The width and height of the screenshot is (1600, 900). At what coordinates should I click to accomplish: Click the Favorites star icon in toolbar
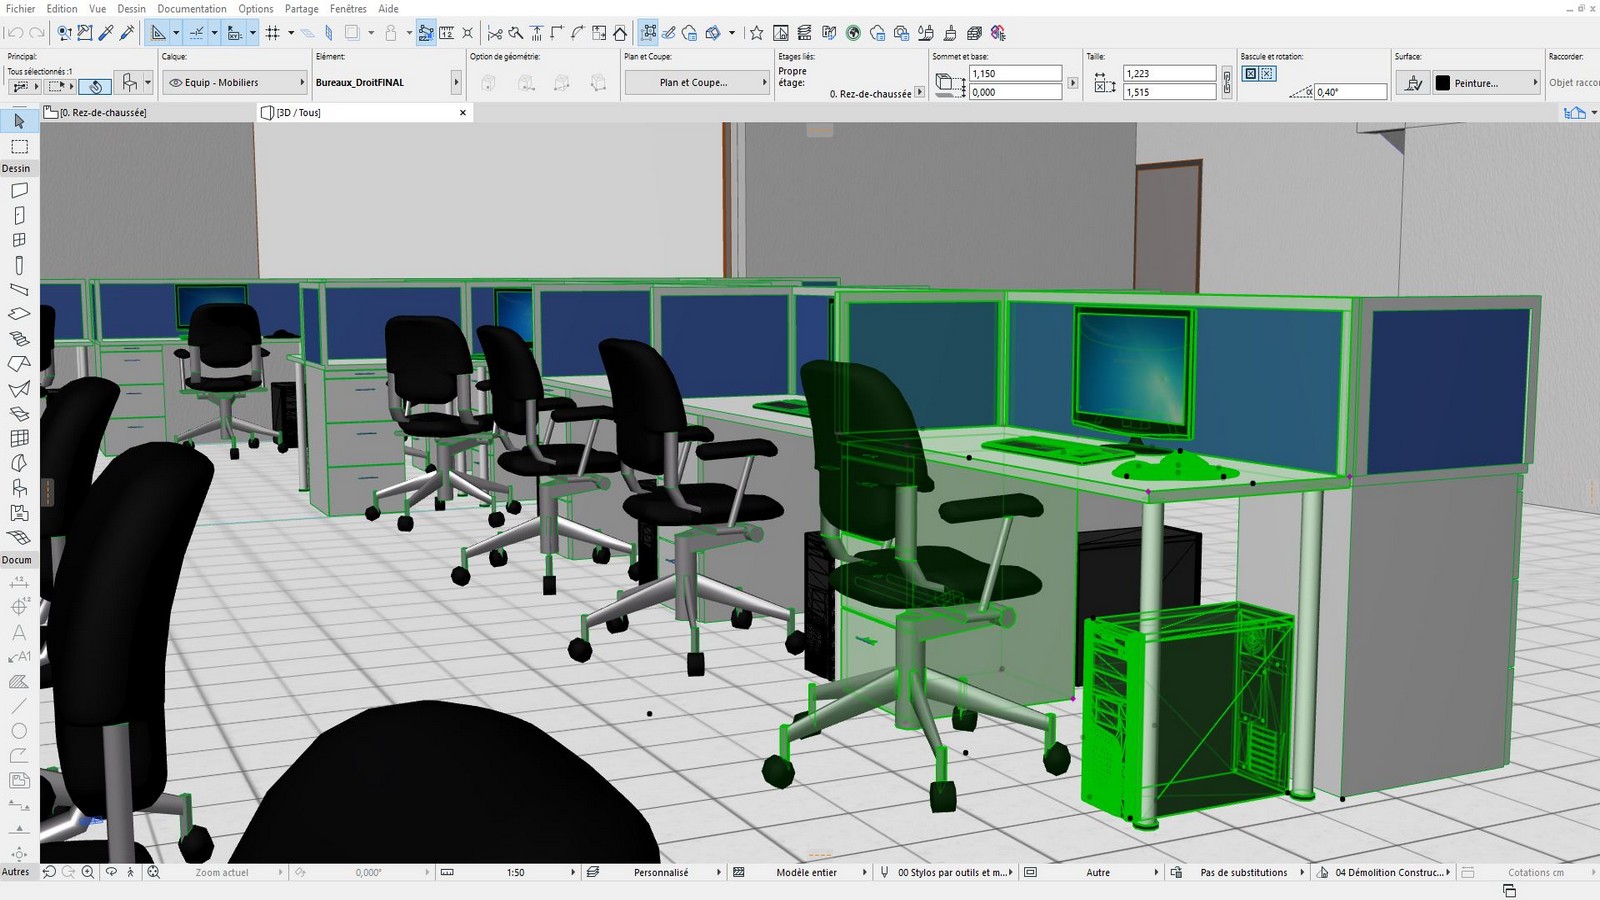click(757, 33)
